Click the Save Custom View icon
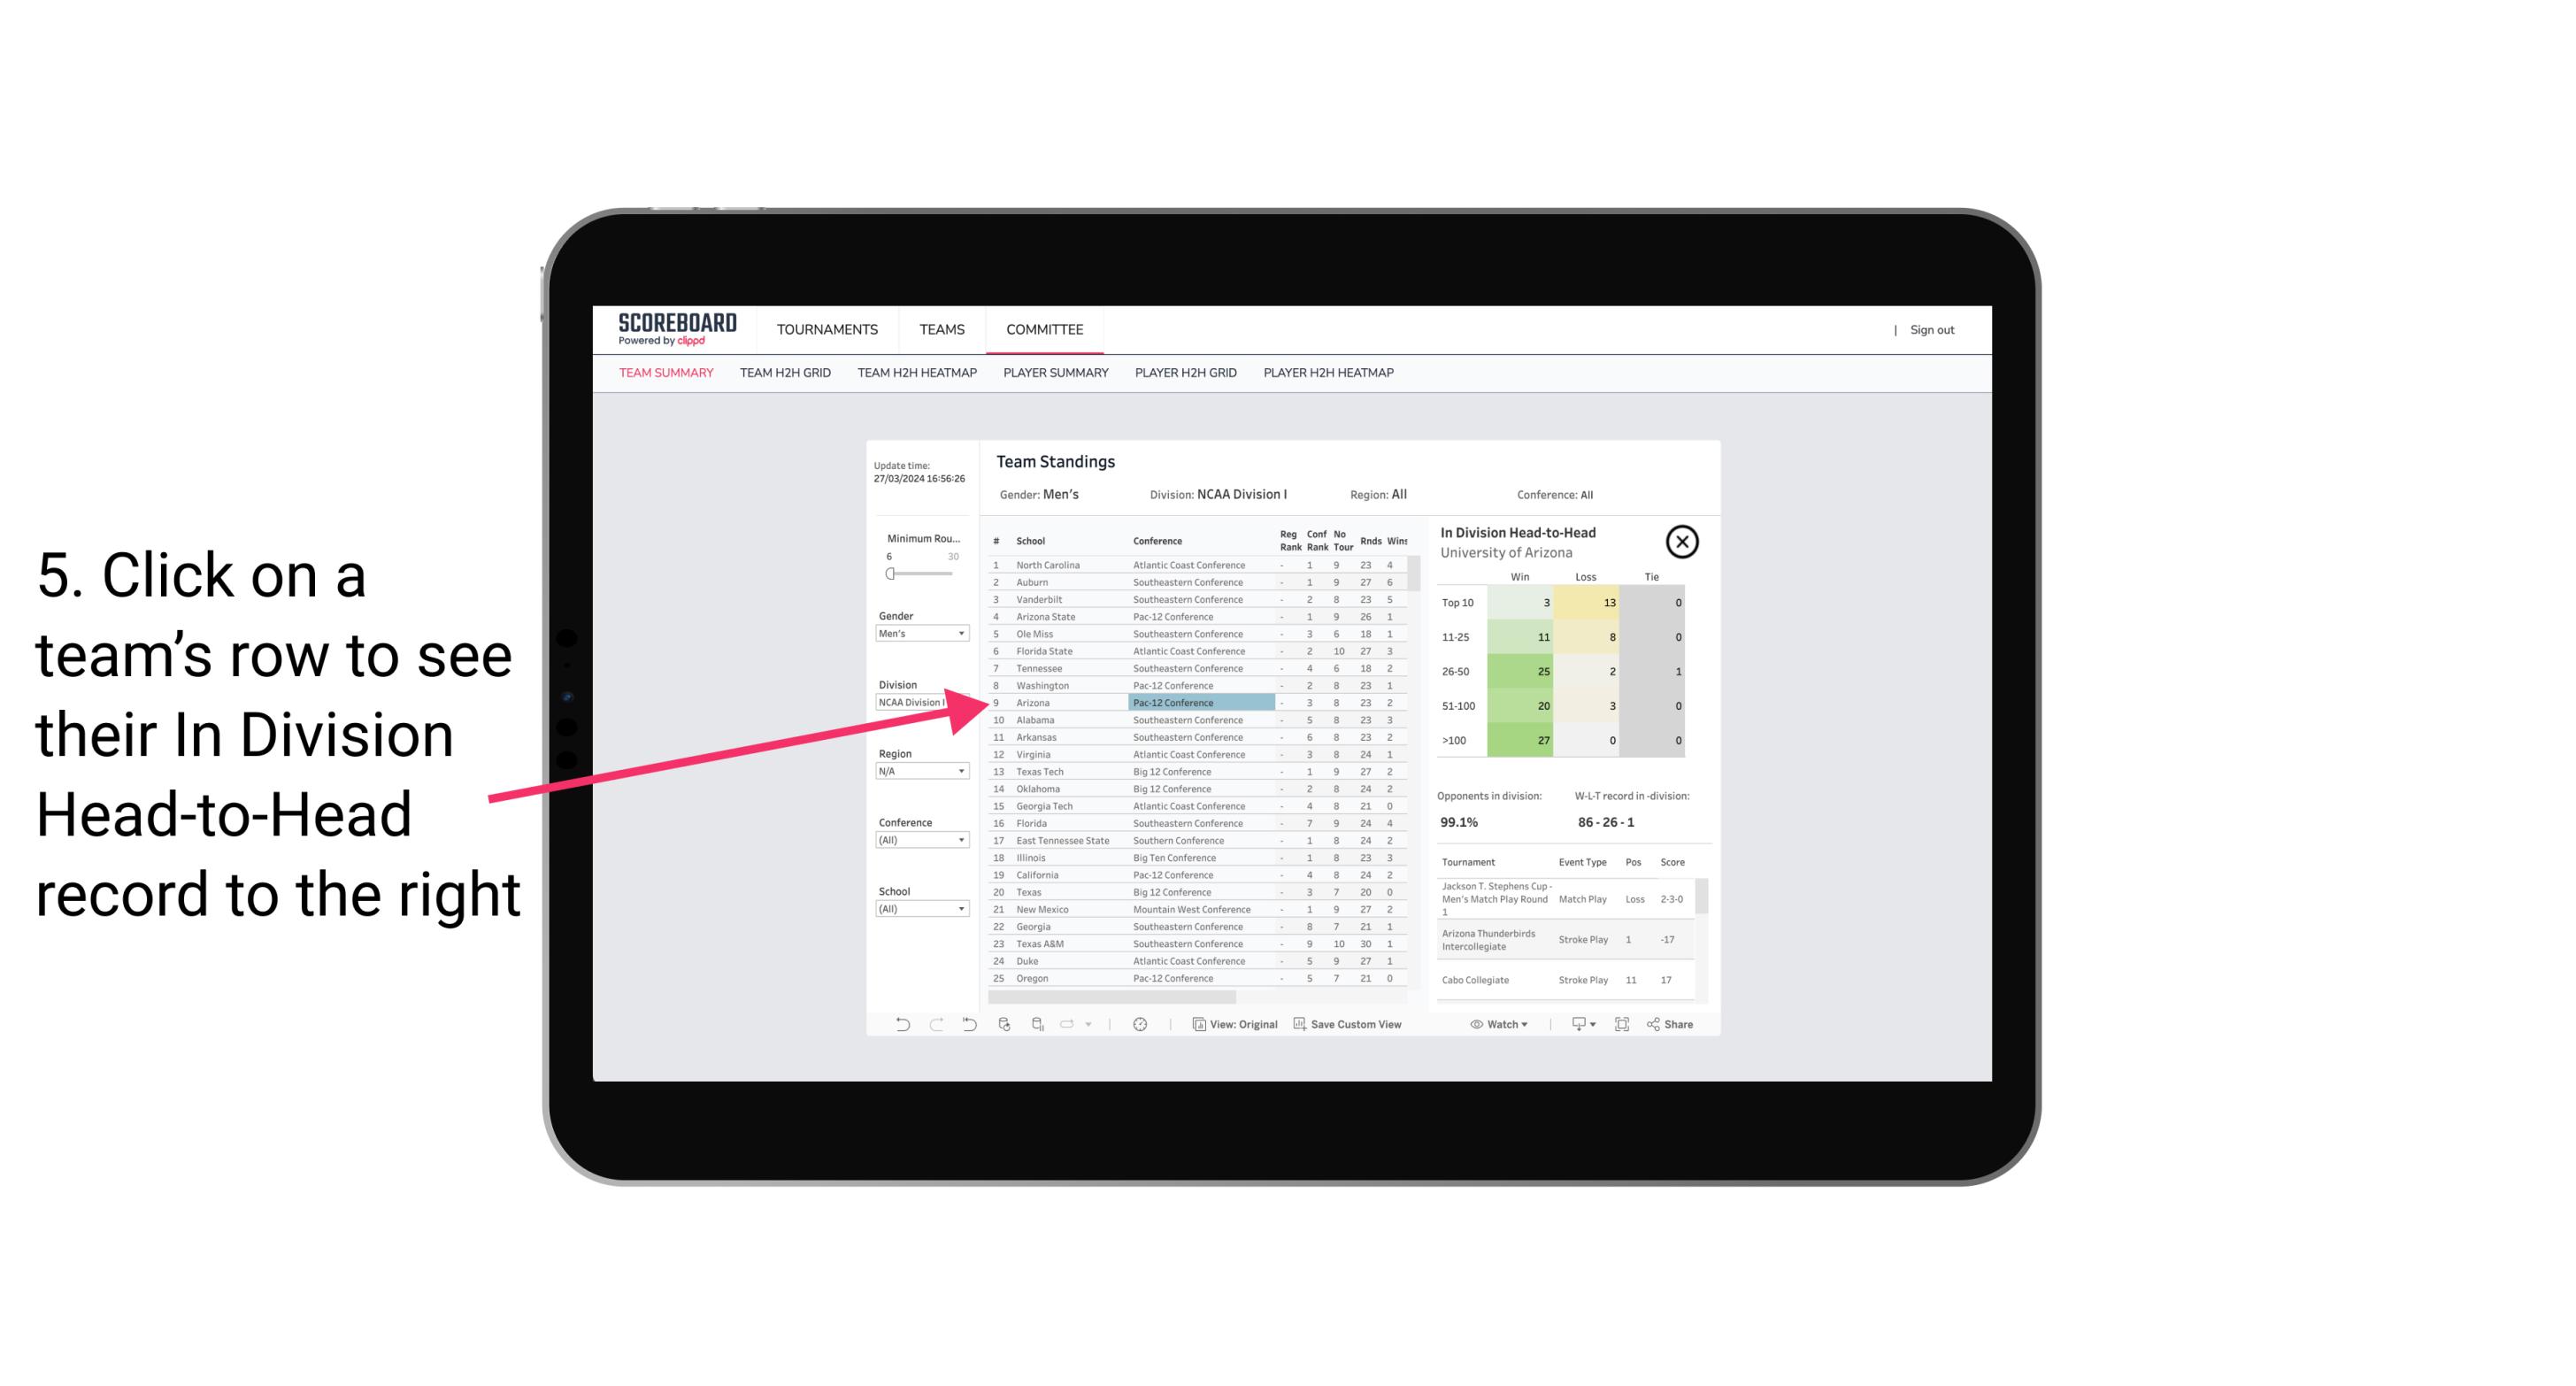This screenshot has height=1386, width=2576. point(1300,1024)
